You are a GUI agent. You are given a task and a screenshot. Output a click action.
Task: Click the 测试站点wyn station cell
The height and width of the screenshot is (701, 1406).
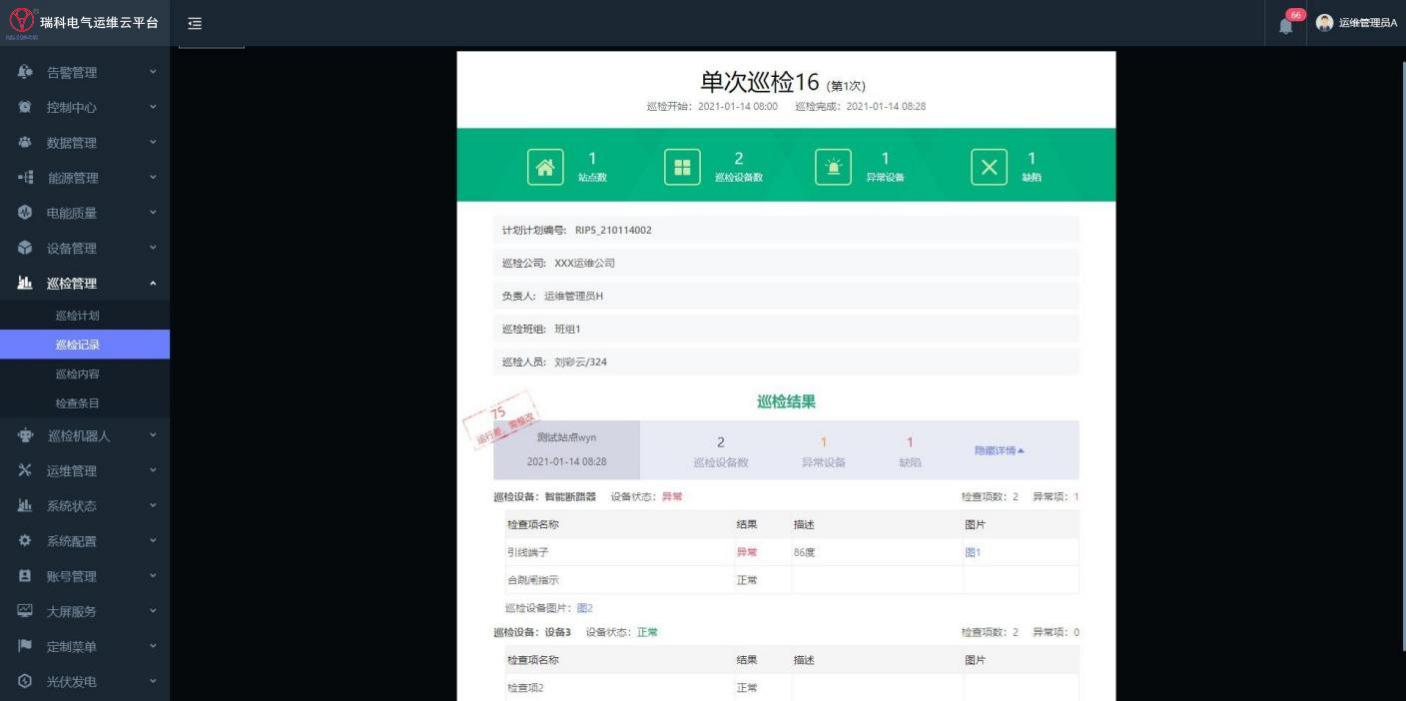click(566, 450)
